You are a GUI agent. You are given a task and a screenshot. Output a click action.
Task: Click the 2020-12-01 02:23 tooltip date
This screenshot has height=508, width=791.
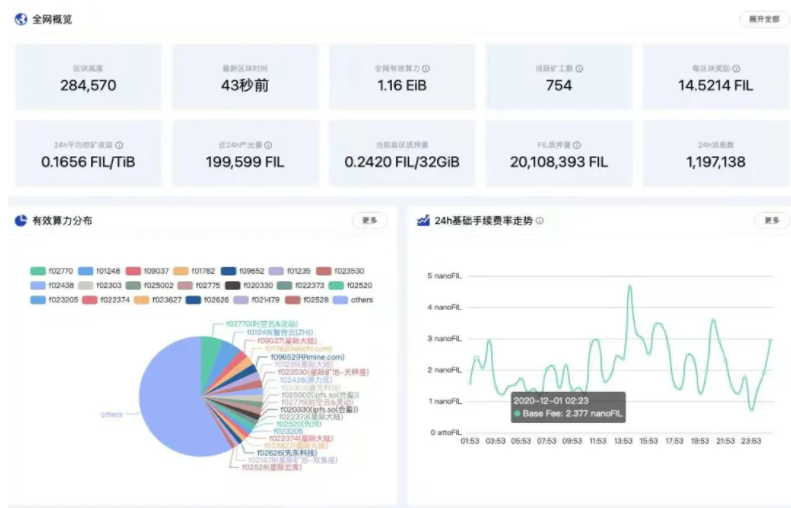click(x=551, y=401)
